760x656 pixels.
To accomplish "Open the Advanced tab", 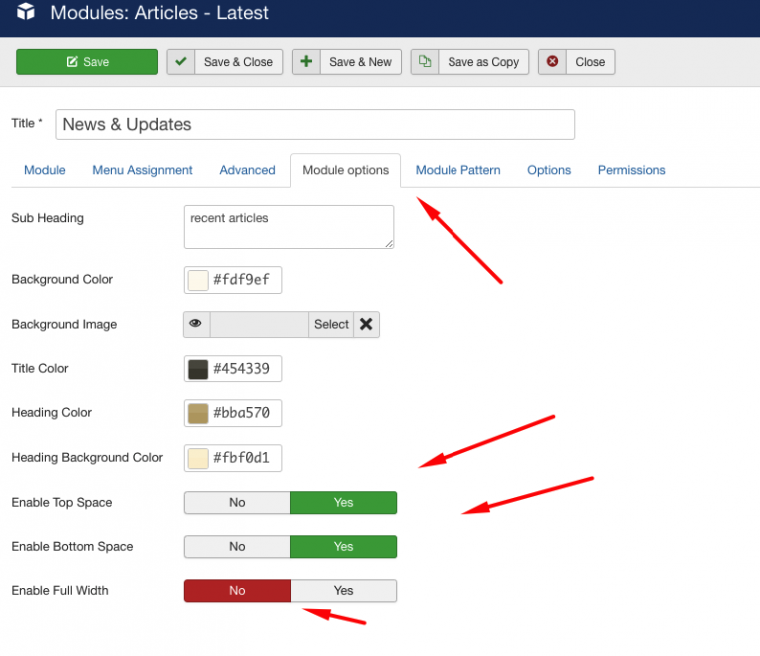I will pyautogui.click(x=247, y=170).
